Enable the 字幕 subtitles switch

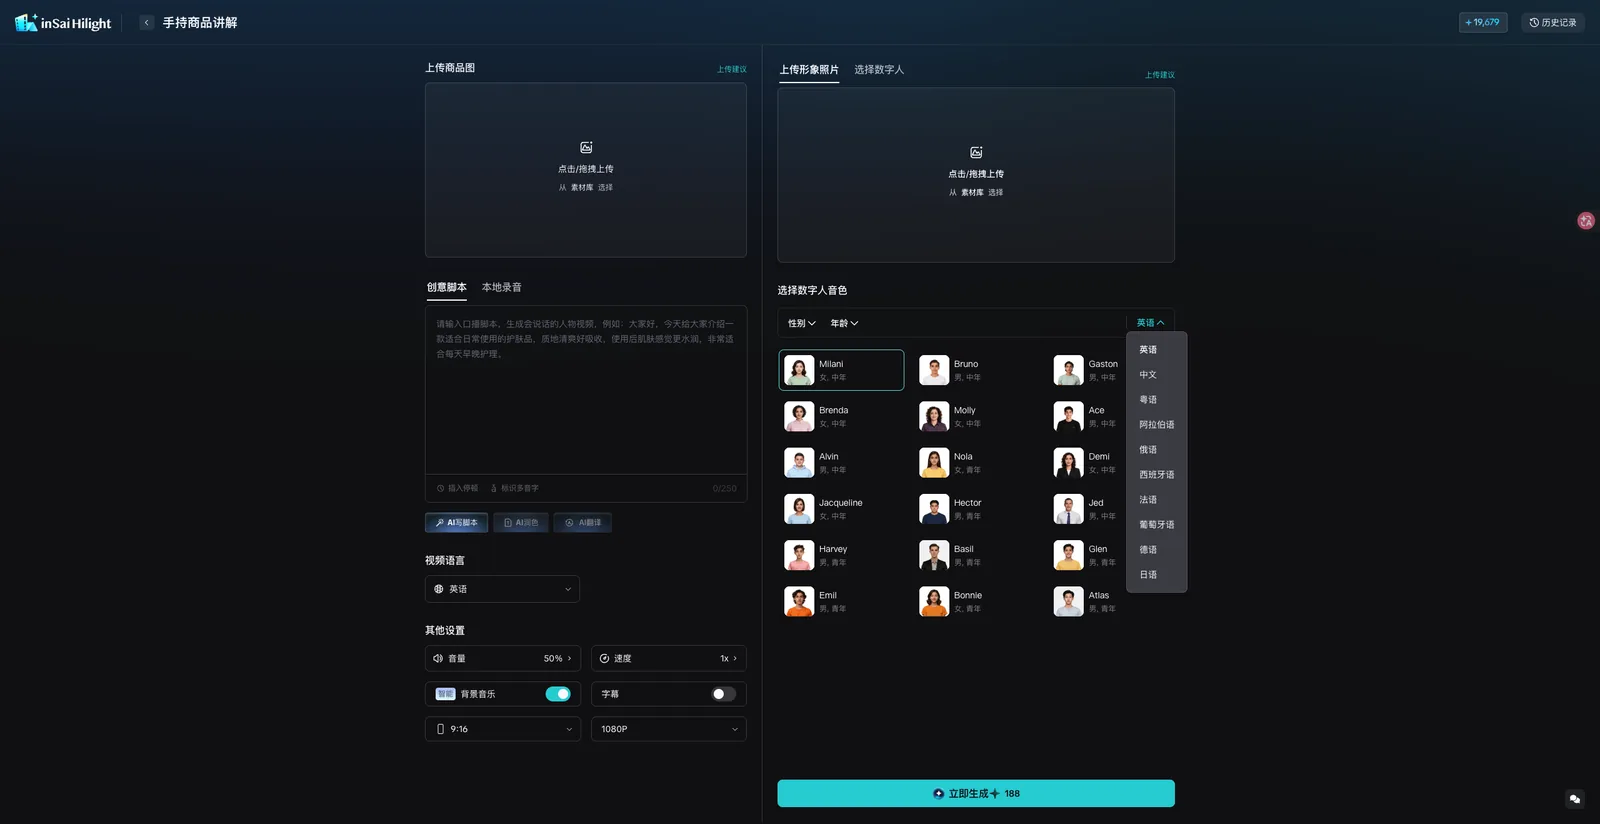click(723, 694)
